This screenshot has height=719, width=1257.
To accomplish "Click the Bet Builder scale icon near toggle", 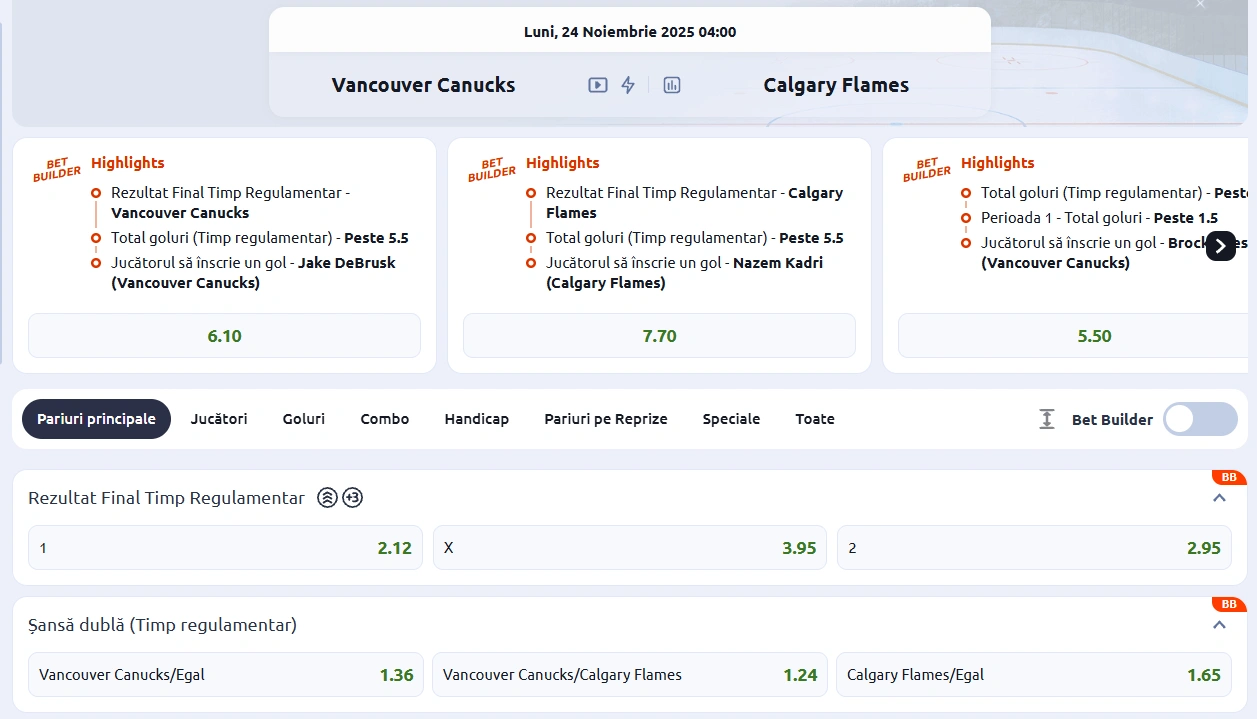I will coord(1046,419).
